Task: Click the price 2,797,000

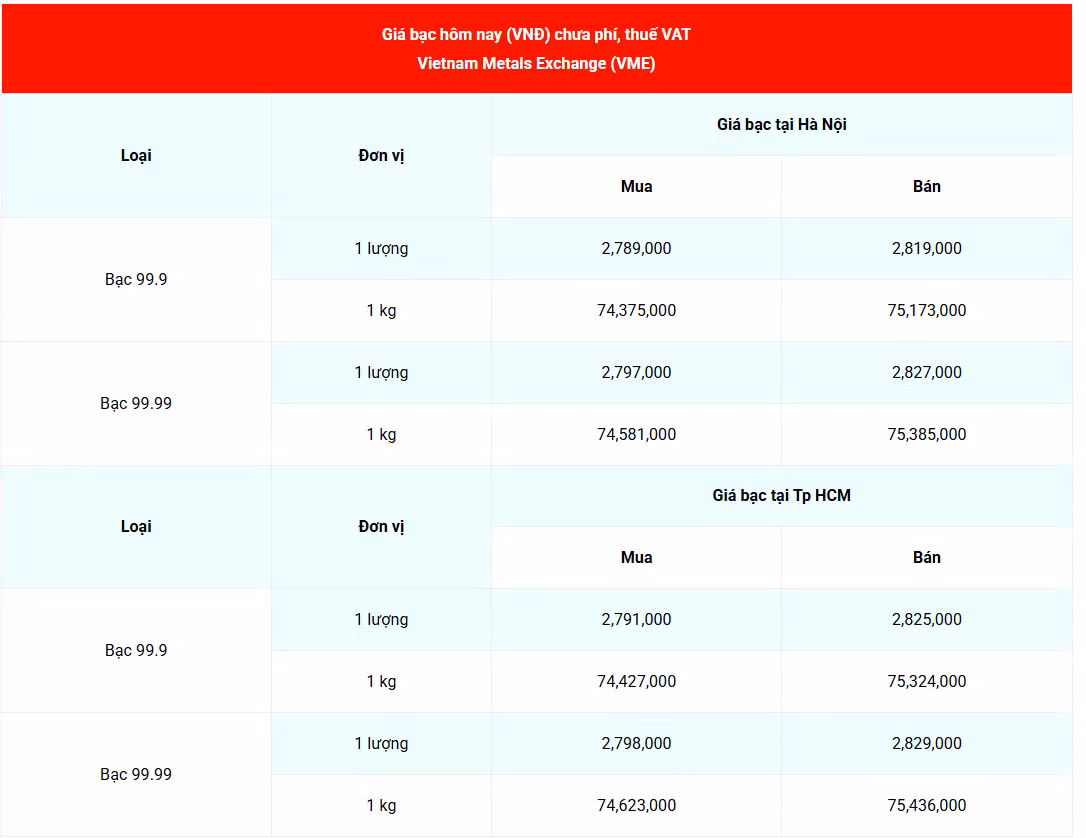Action: click(x=637, y=373)
